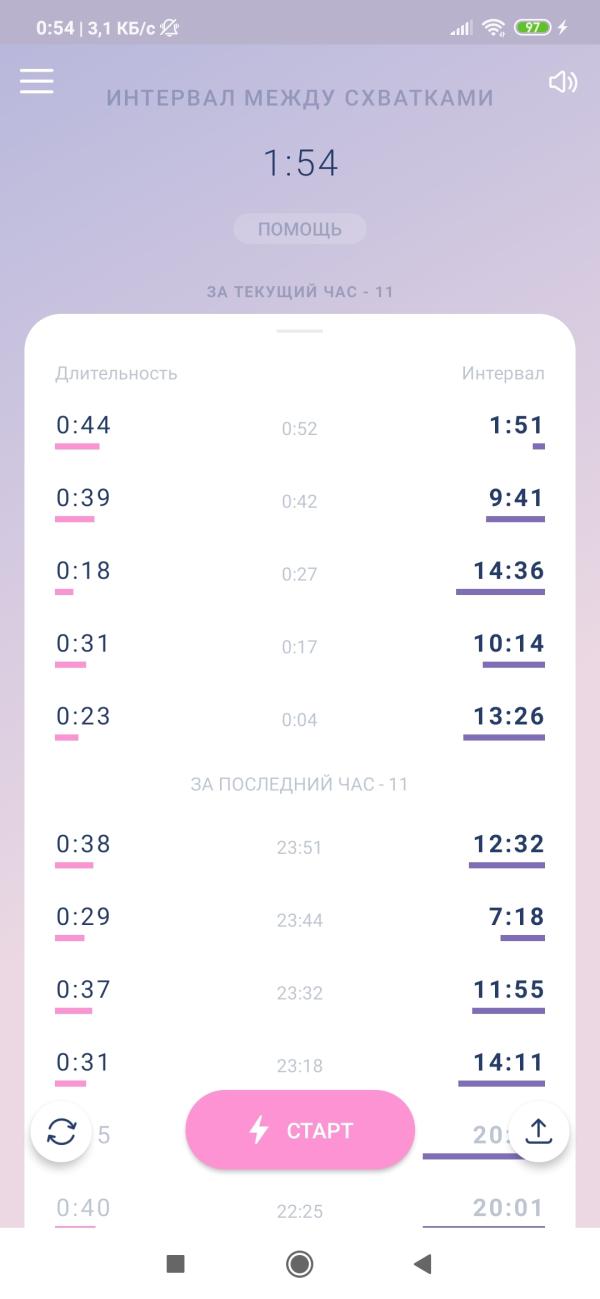Image resolution: width=600 pixels, height=1299 pixels.
Task: Tap Android back navigation triangle
Action: pyautogui.click(x=422, y=1264)
